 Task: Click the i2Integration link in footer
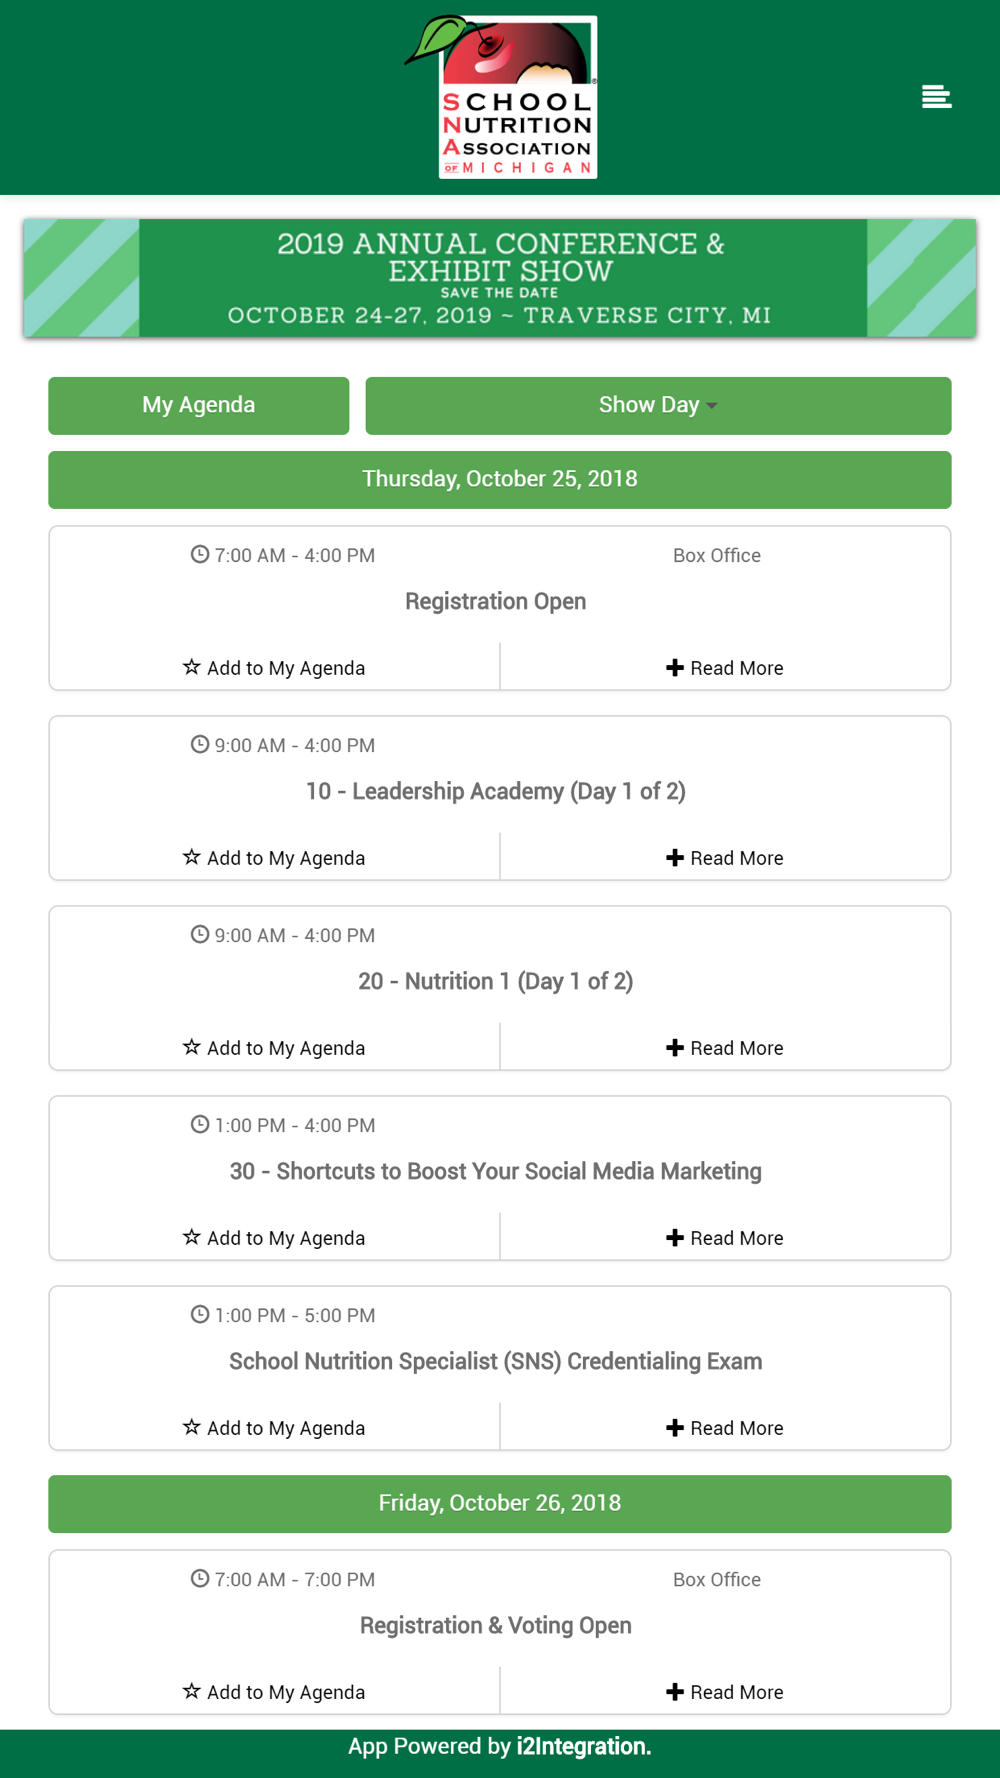pyautogui.click(x=583, y=1747)
